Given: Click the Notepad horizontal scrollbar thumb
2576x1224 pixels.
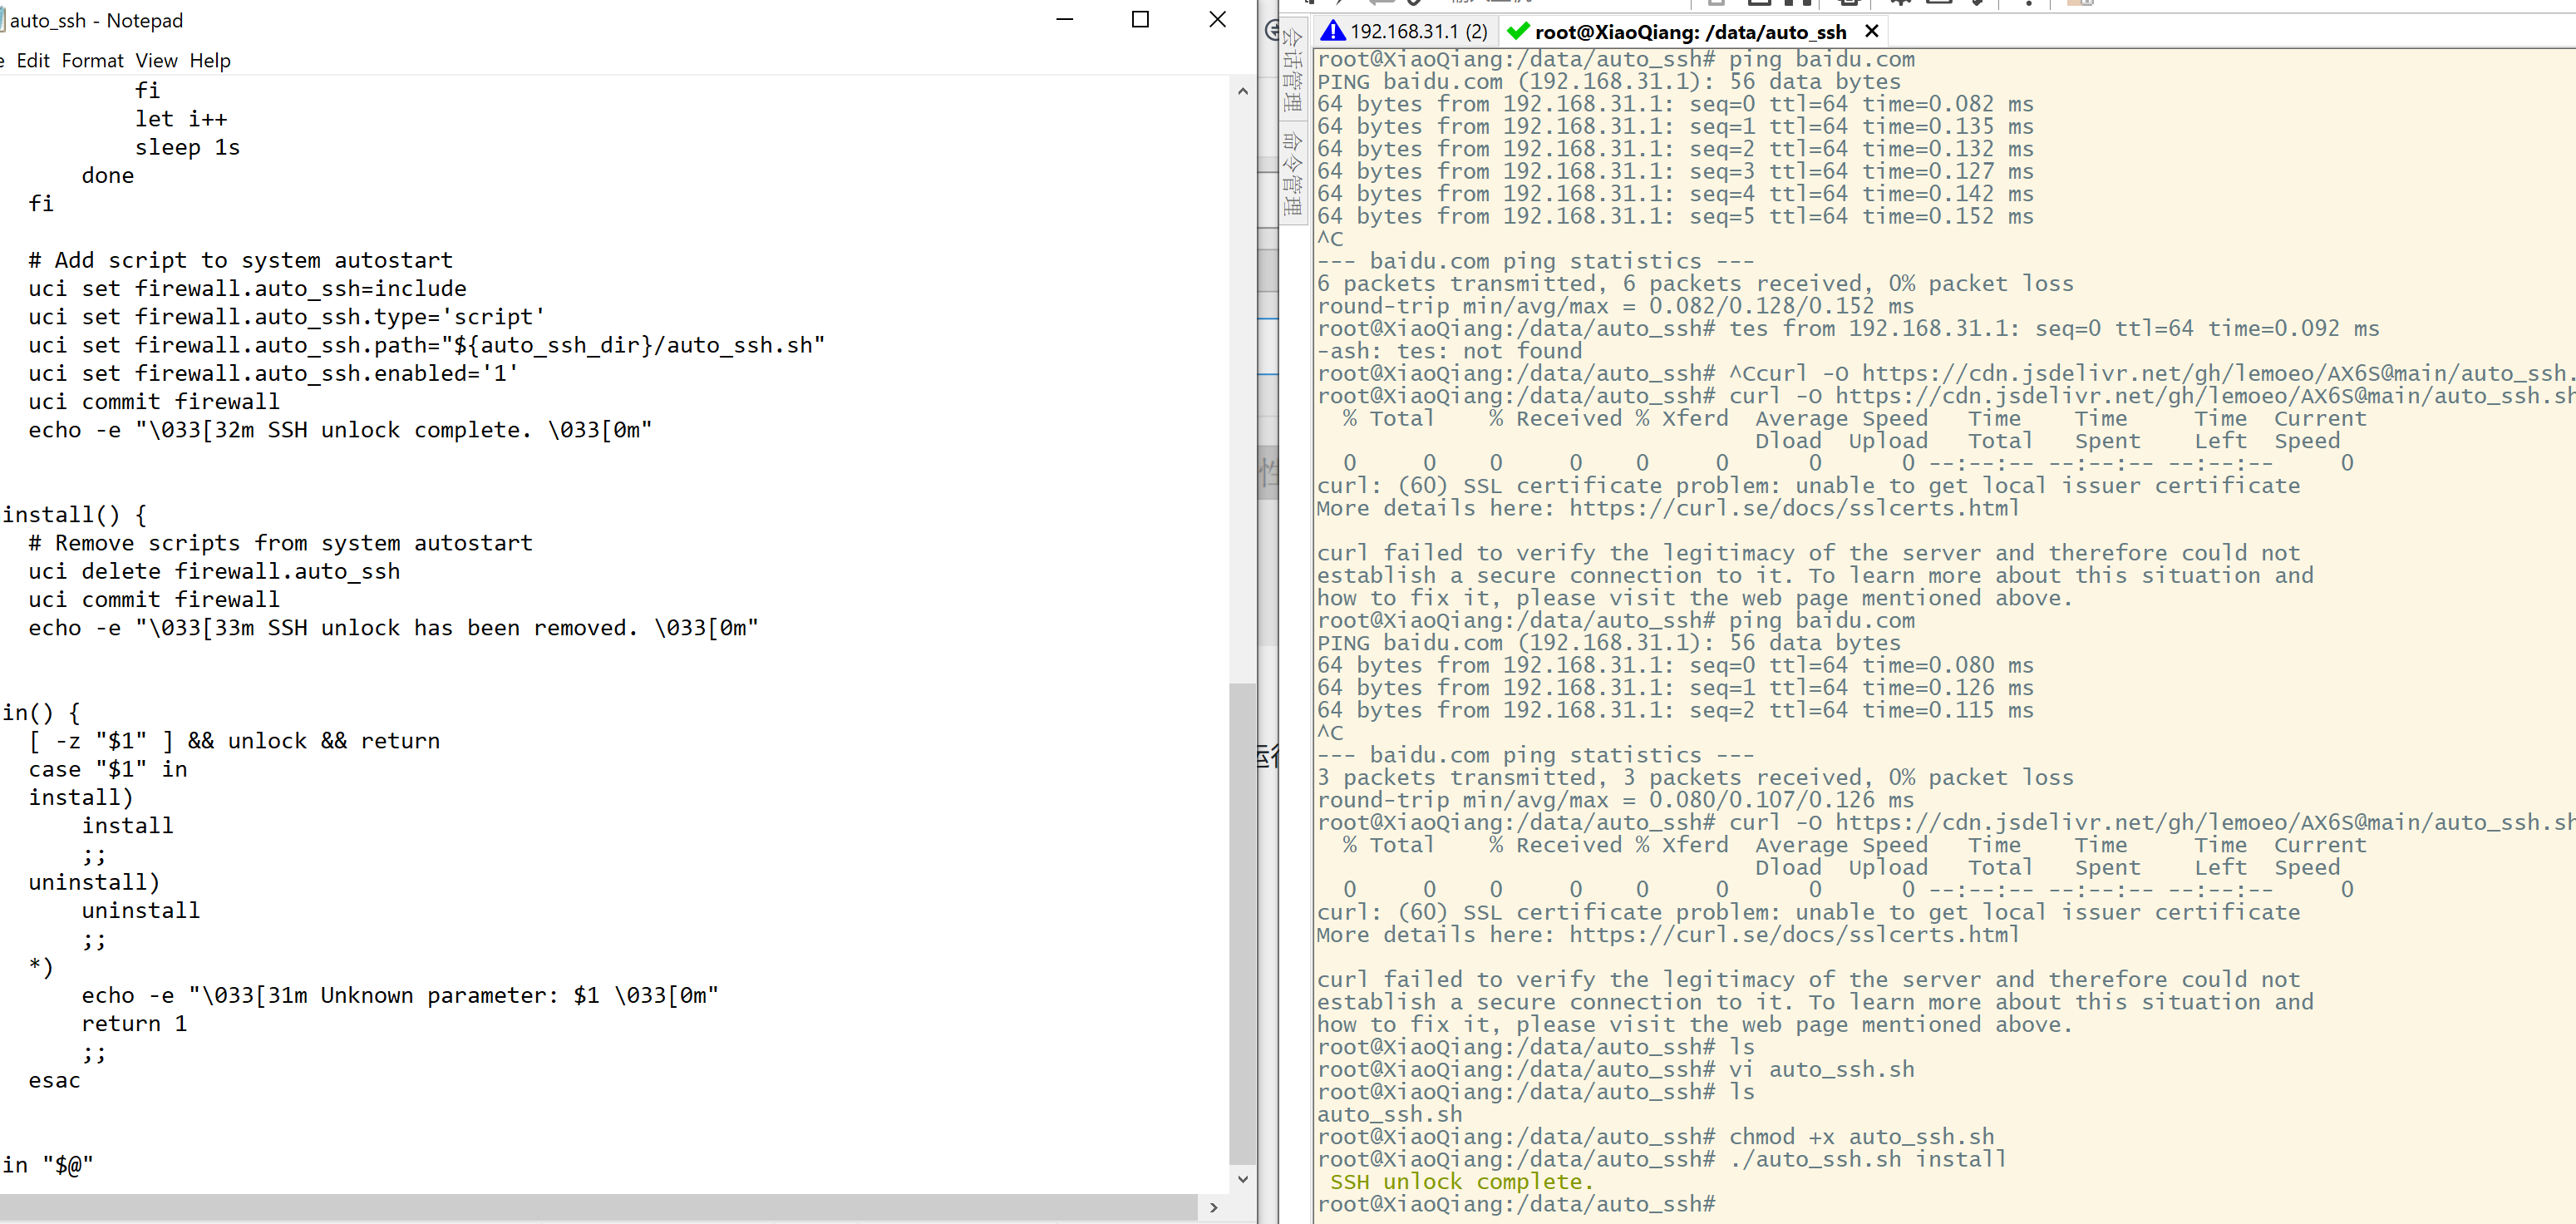Looking at the screenshot, I should tap(598, 1207).
